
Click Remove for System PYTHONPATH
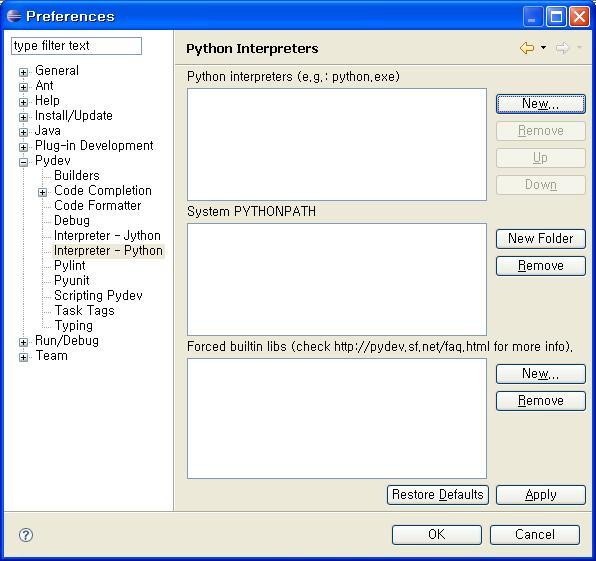(x=541, y=266)
